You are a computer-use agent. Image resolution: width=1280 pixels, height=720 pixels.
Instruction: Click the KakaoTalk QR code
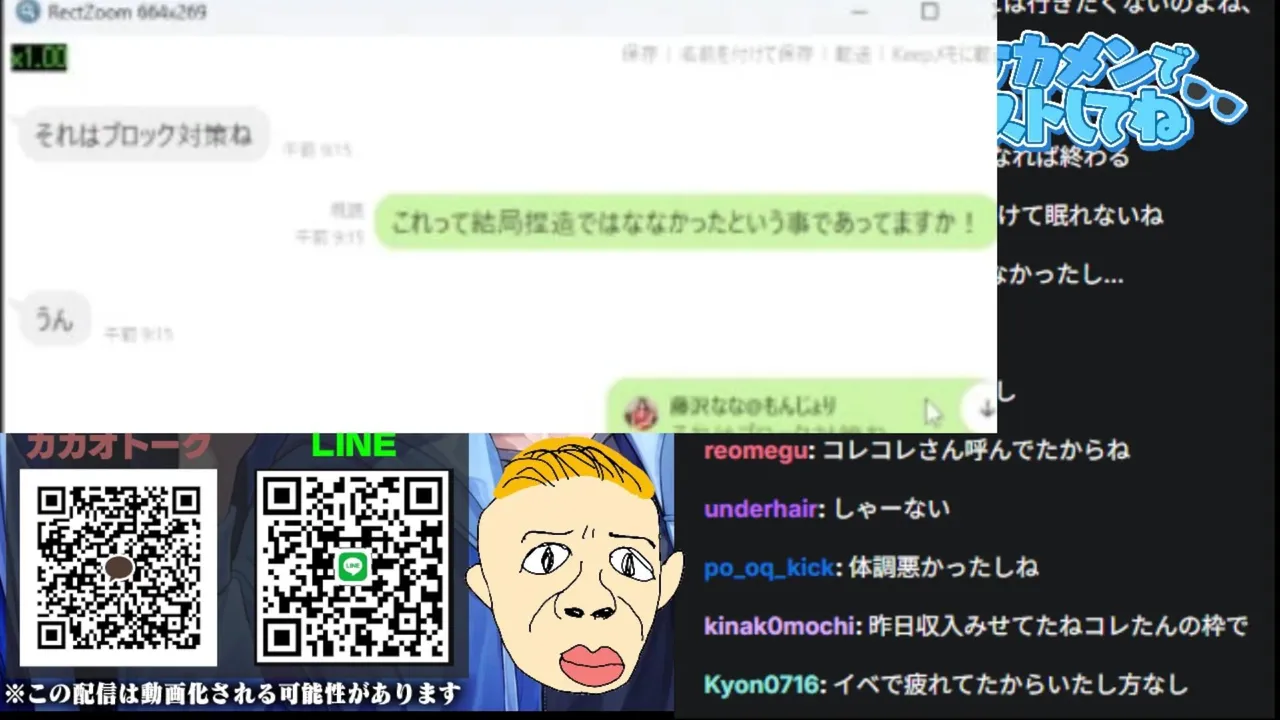[x=118, y=567]
